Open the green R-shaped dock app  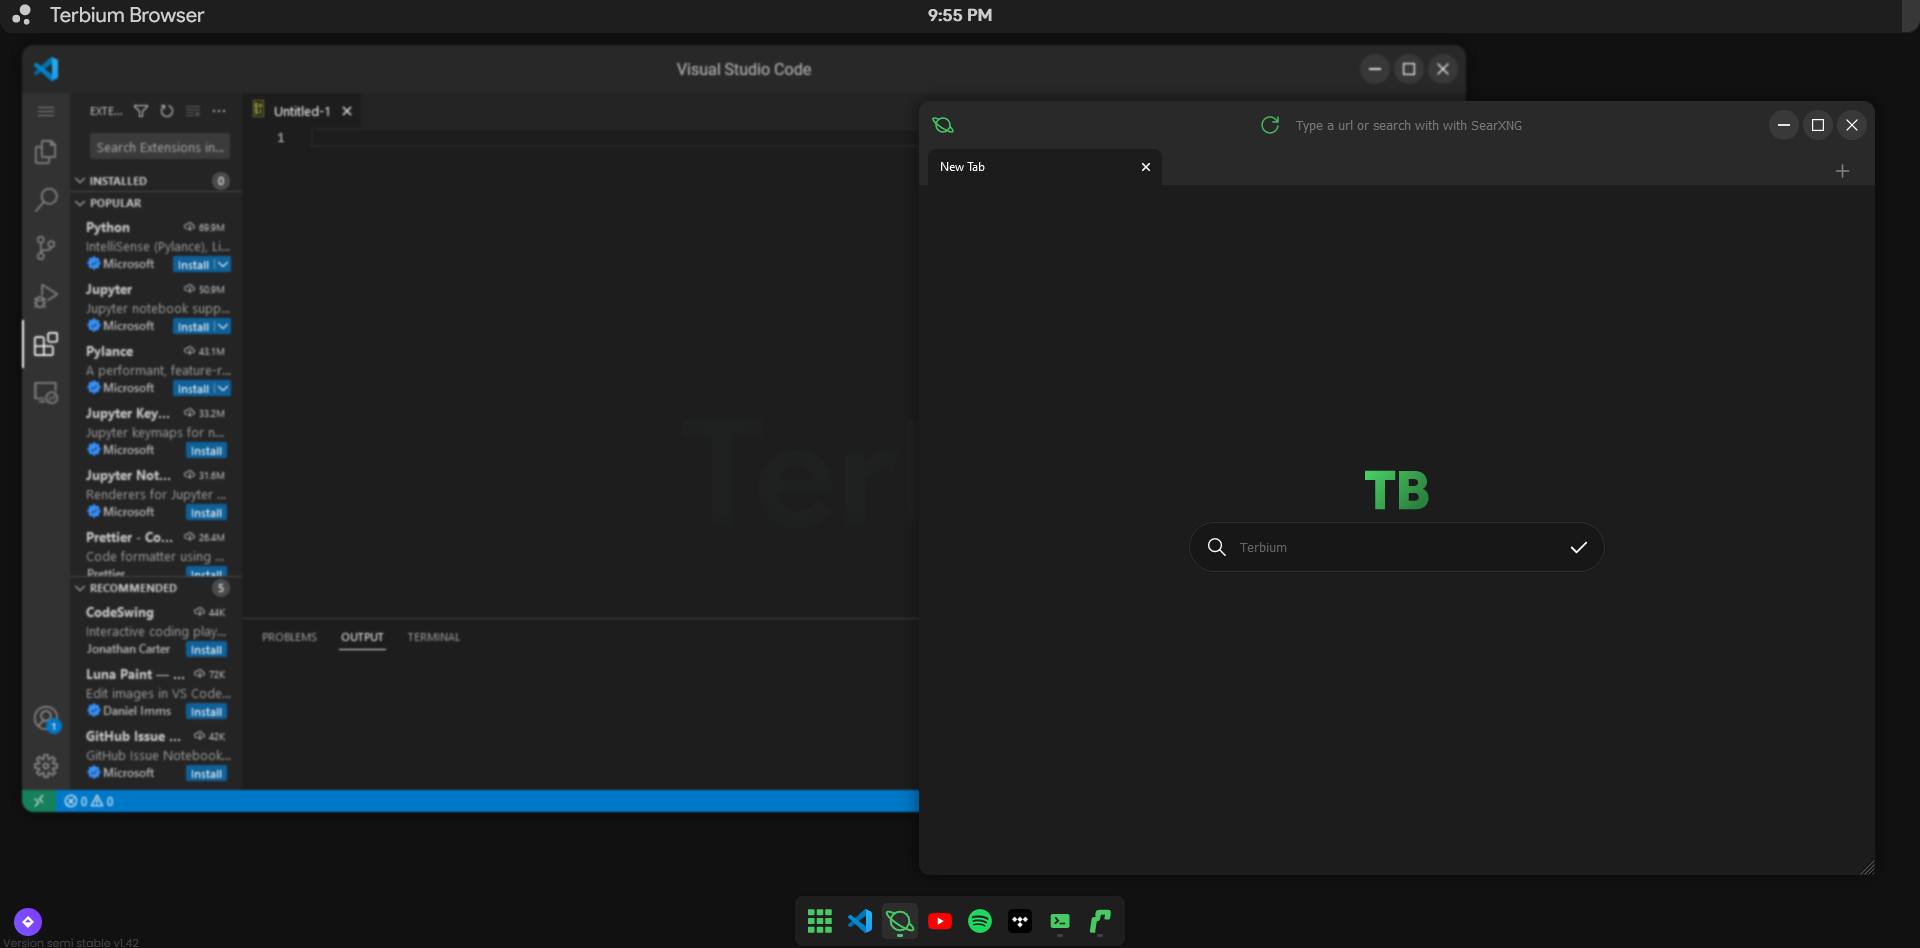click(x=1100, y=921)
